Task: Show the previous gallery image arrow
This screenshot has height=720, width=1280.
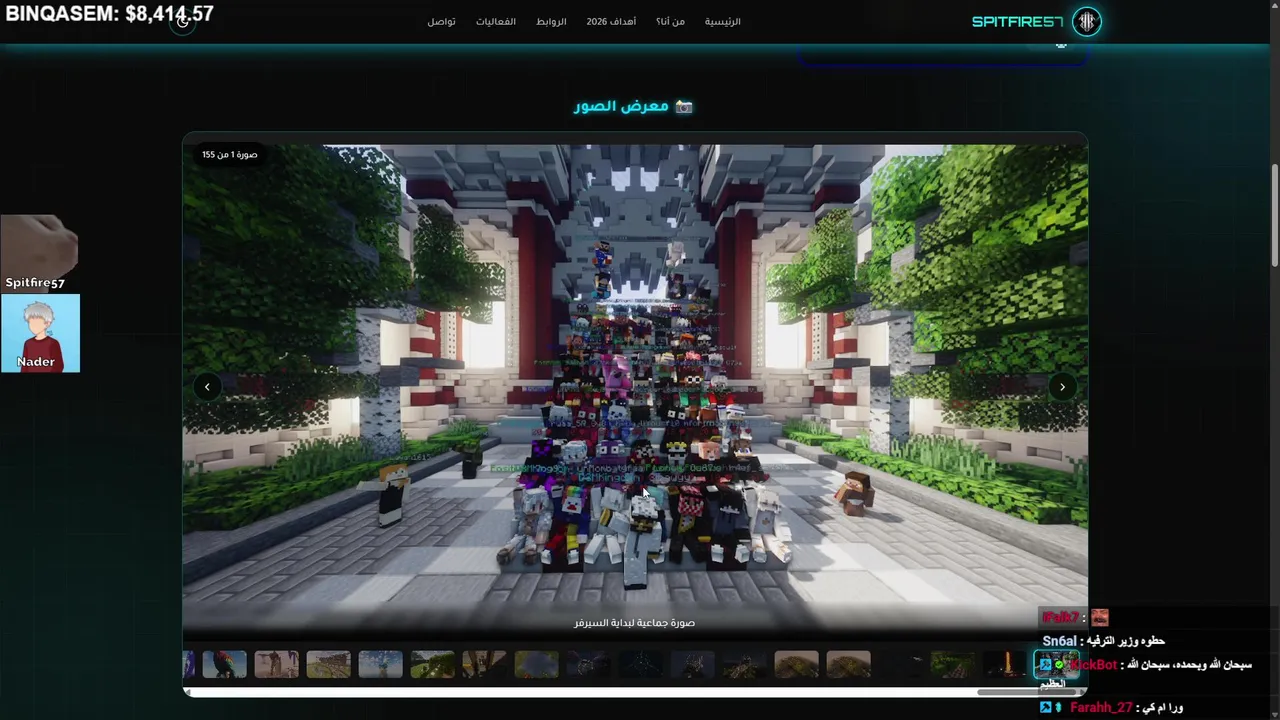Action: [207, 387]
